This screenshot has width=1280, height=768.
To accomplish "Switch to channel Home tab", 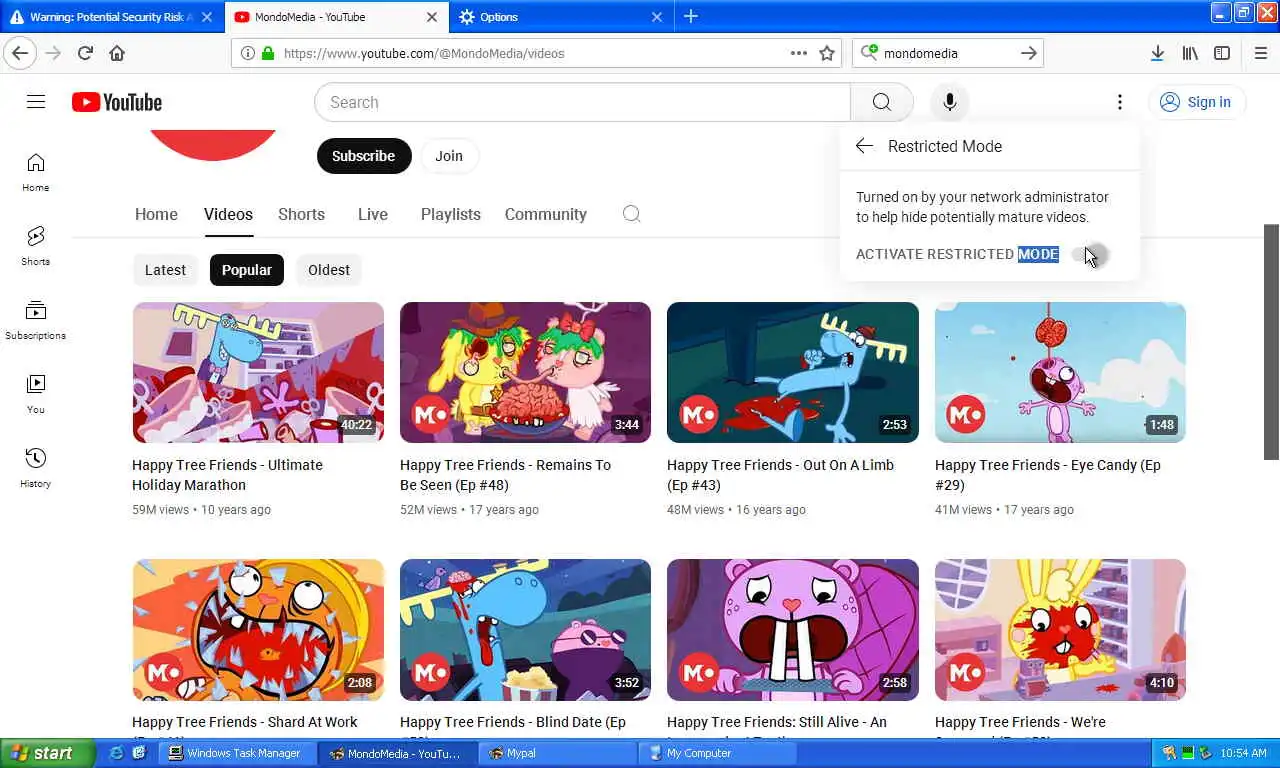I will (156, 214).
